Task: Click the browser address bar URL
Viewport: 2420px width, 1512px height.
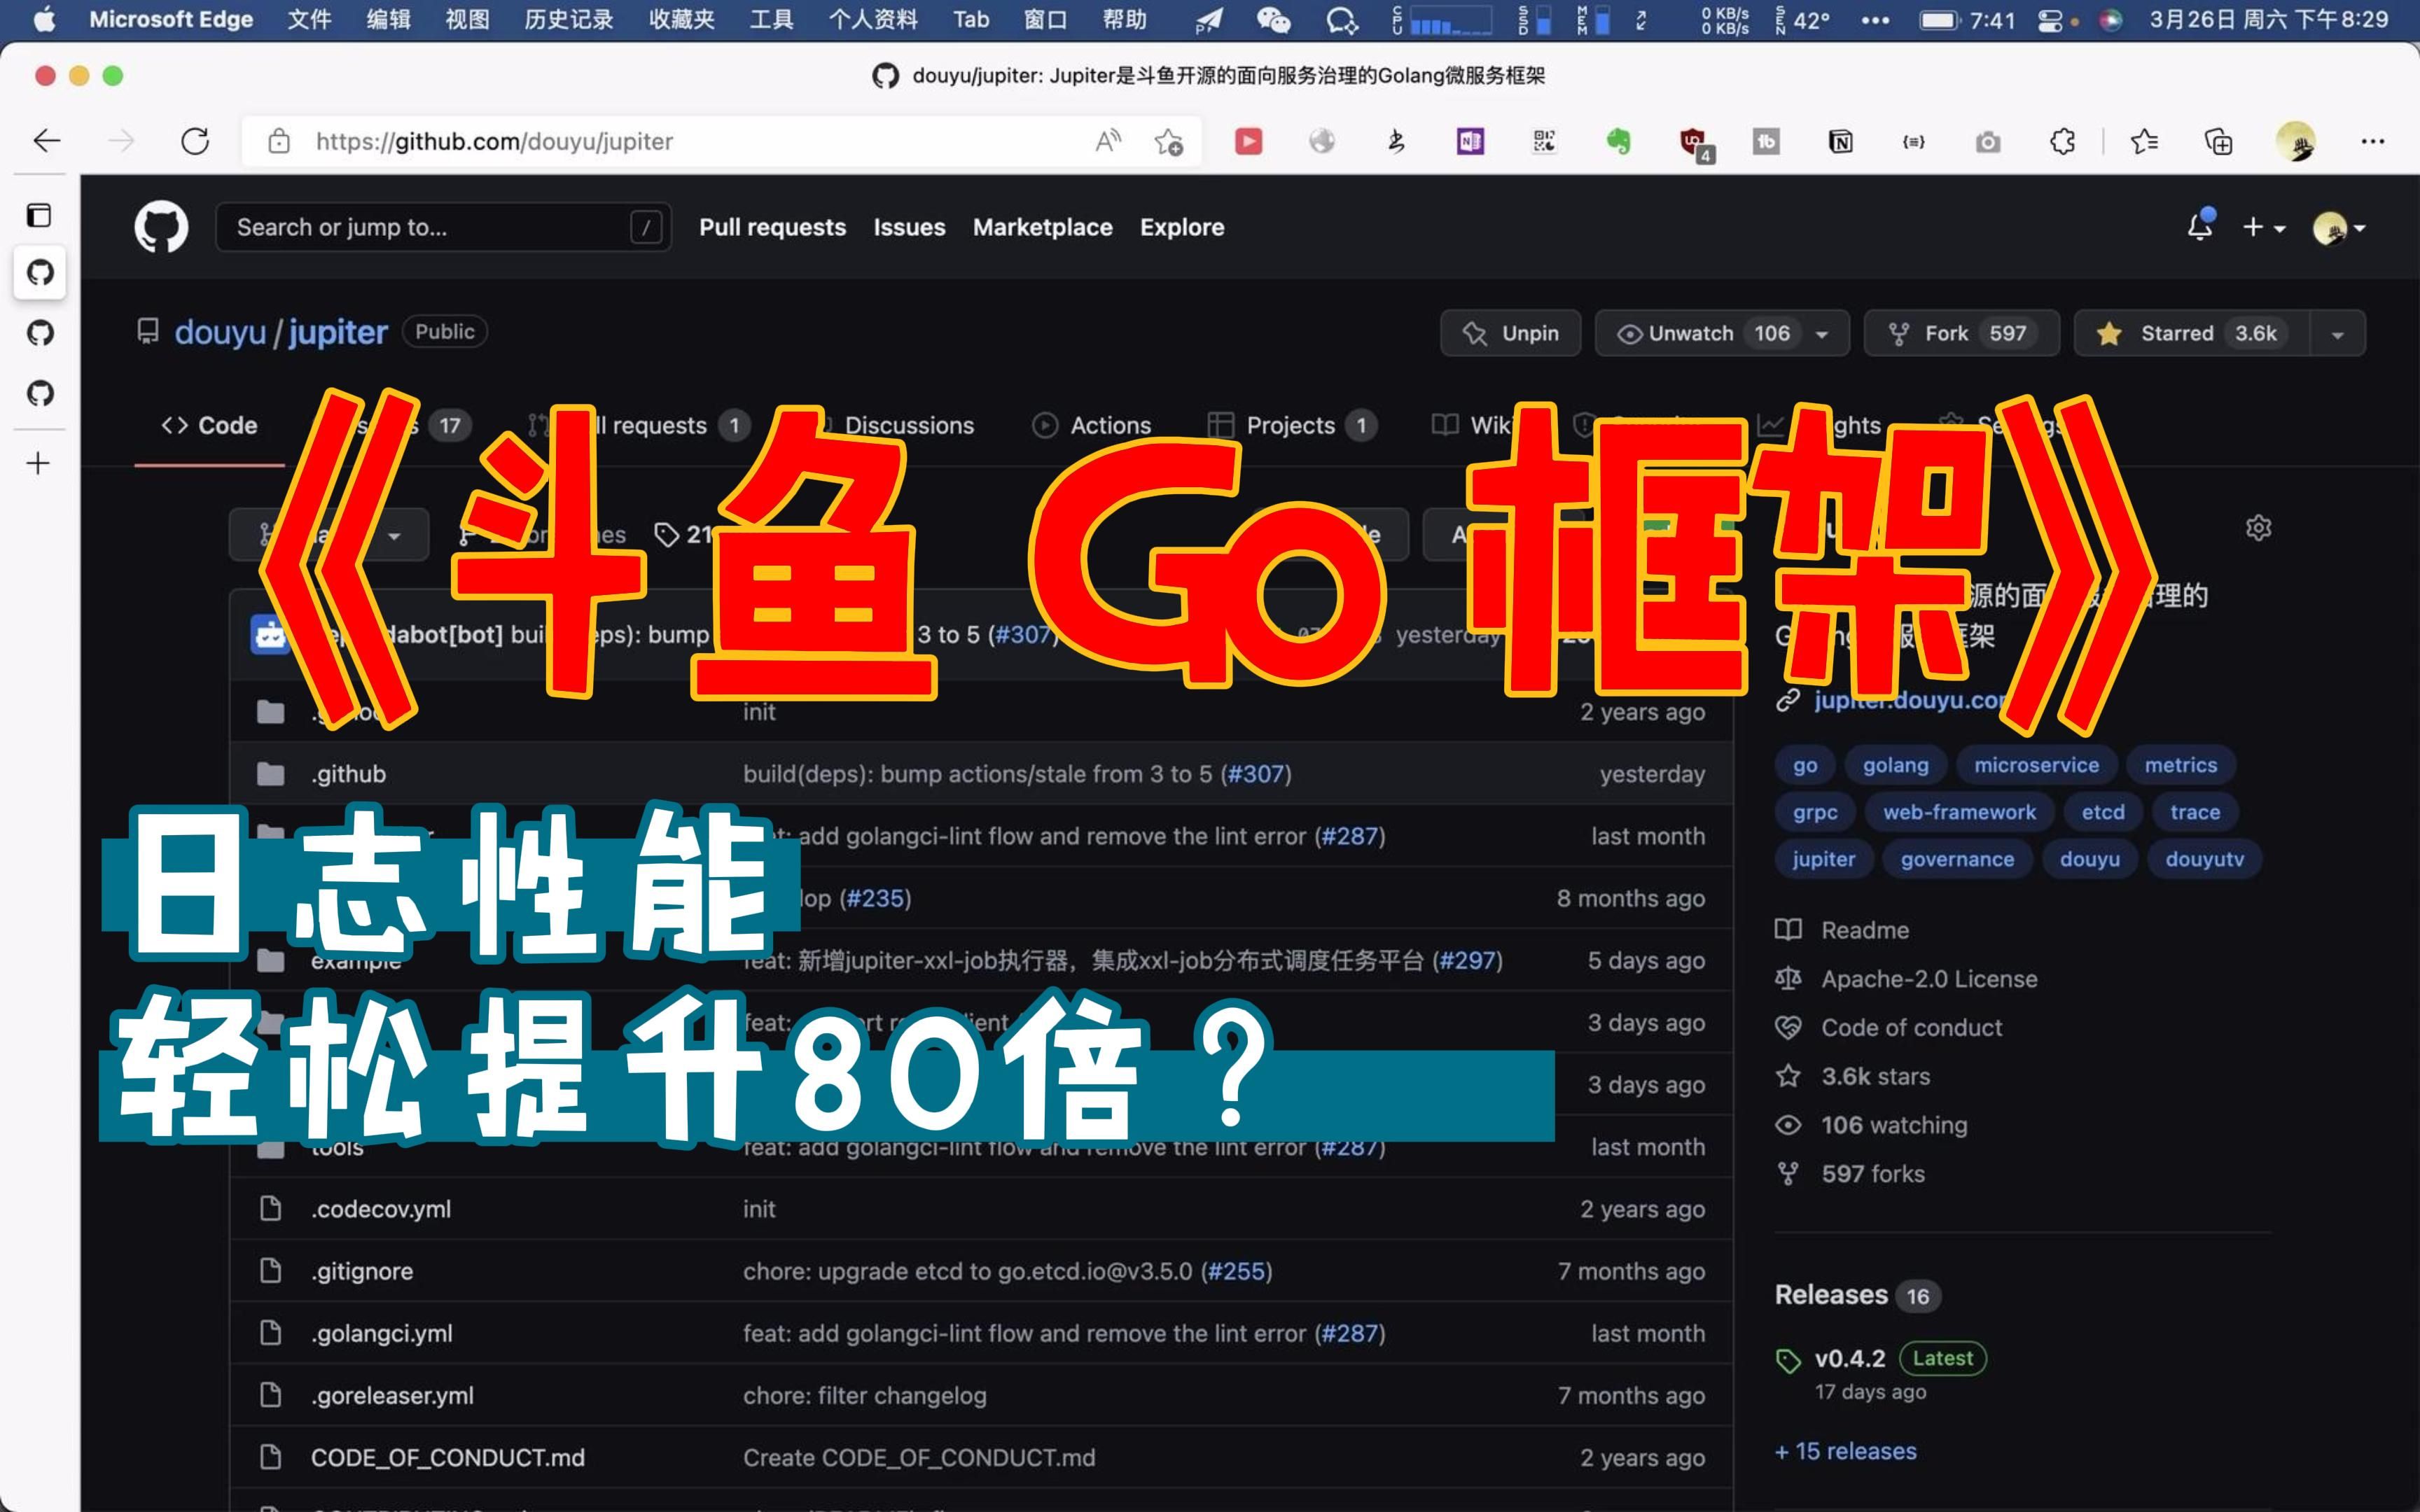Action: pos(494,141)
